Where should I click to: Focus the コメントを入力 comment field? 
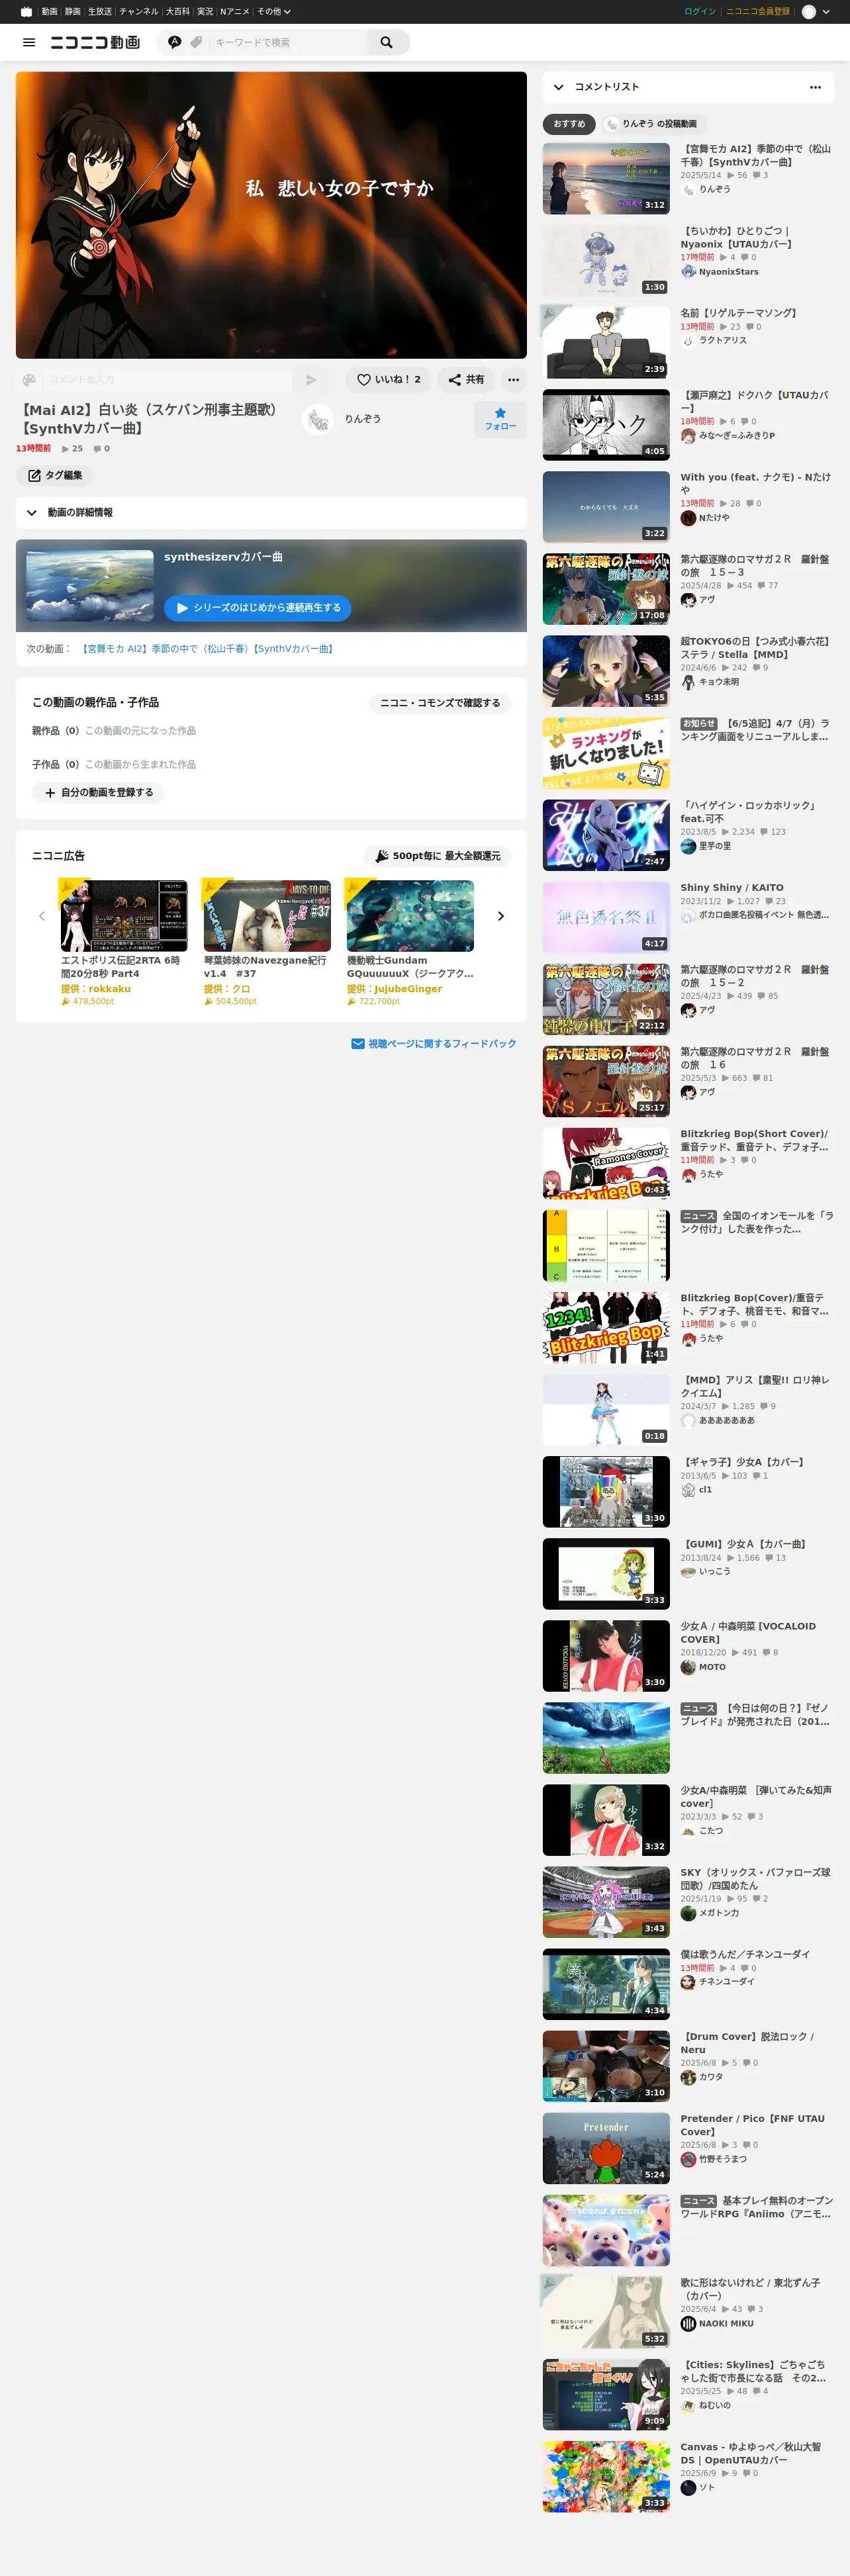(x=168, y=380)
